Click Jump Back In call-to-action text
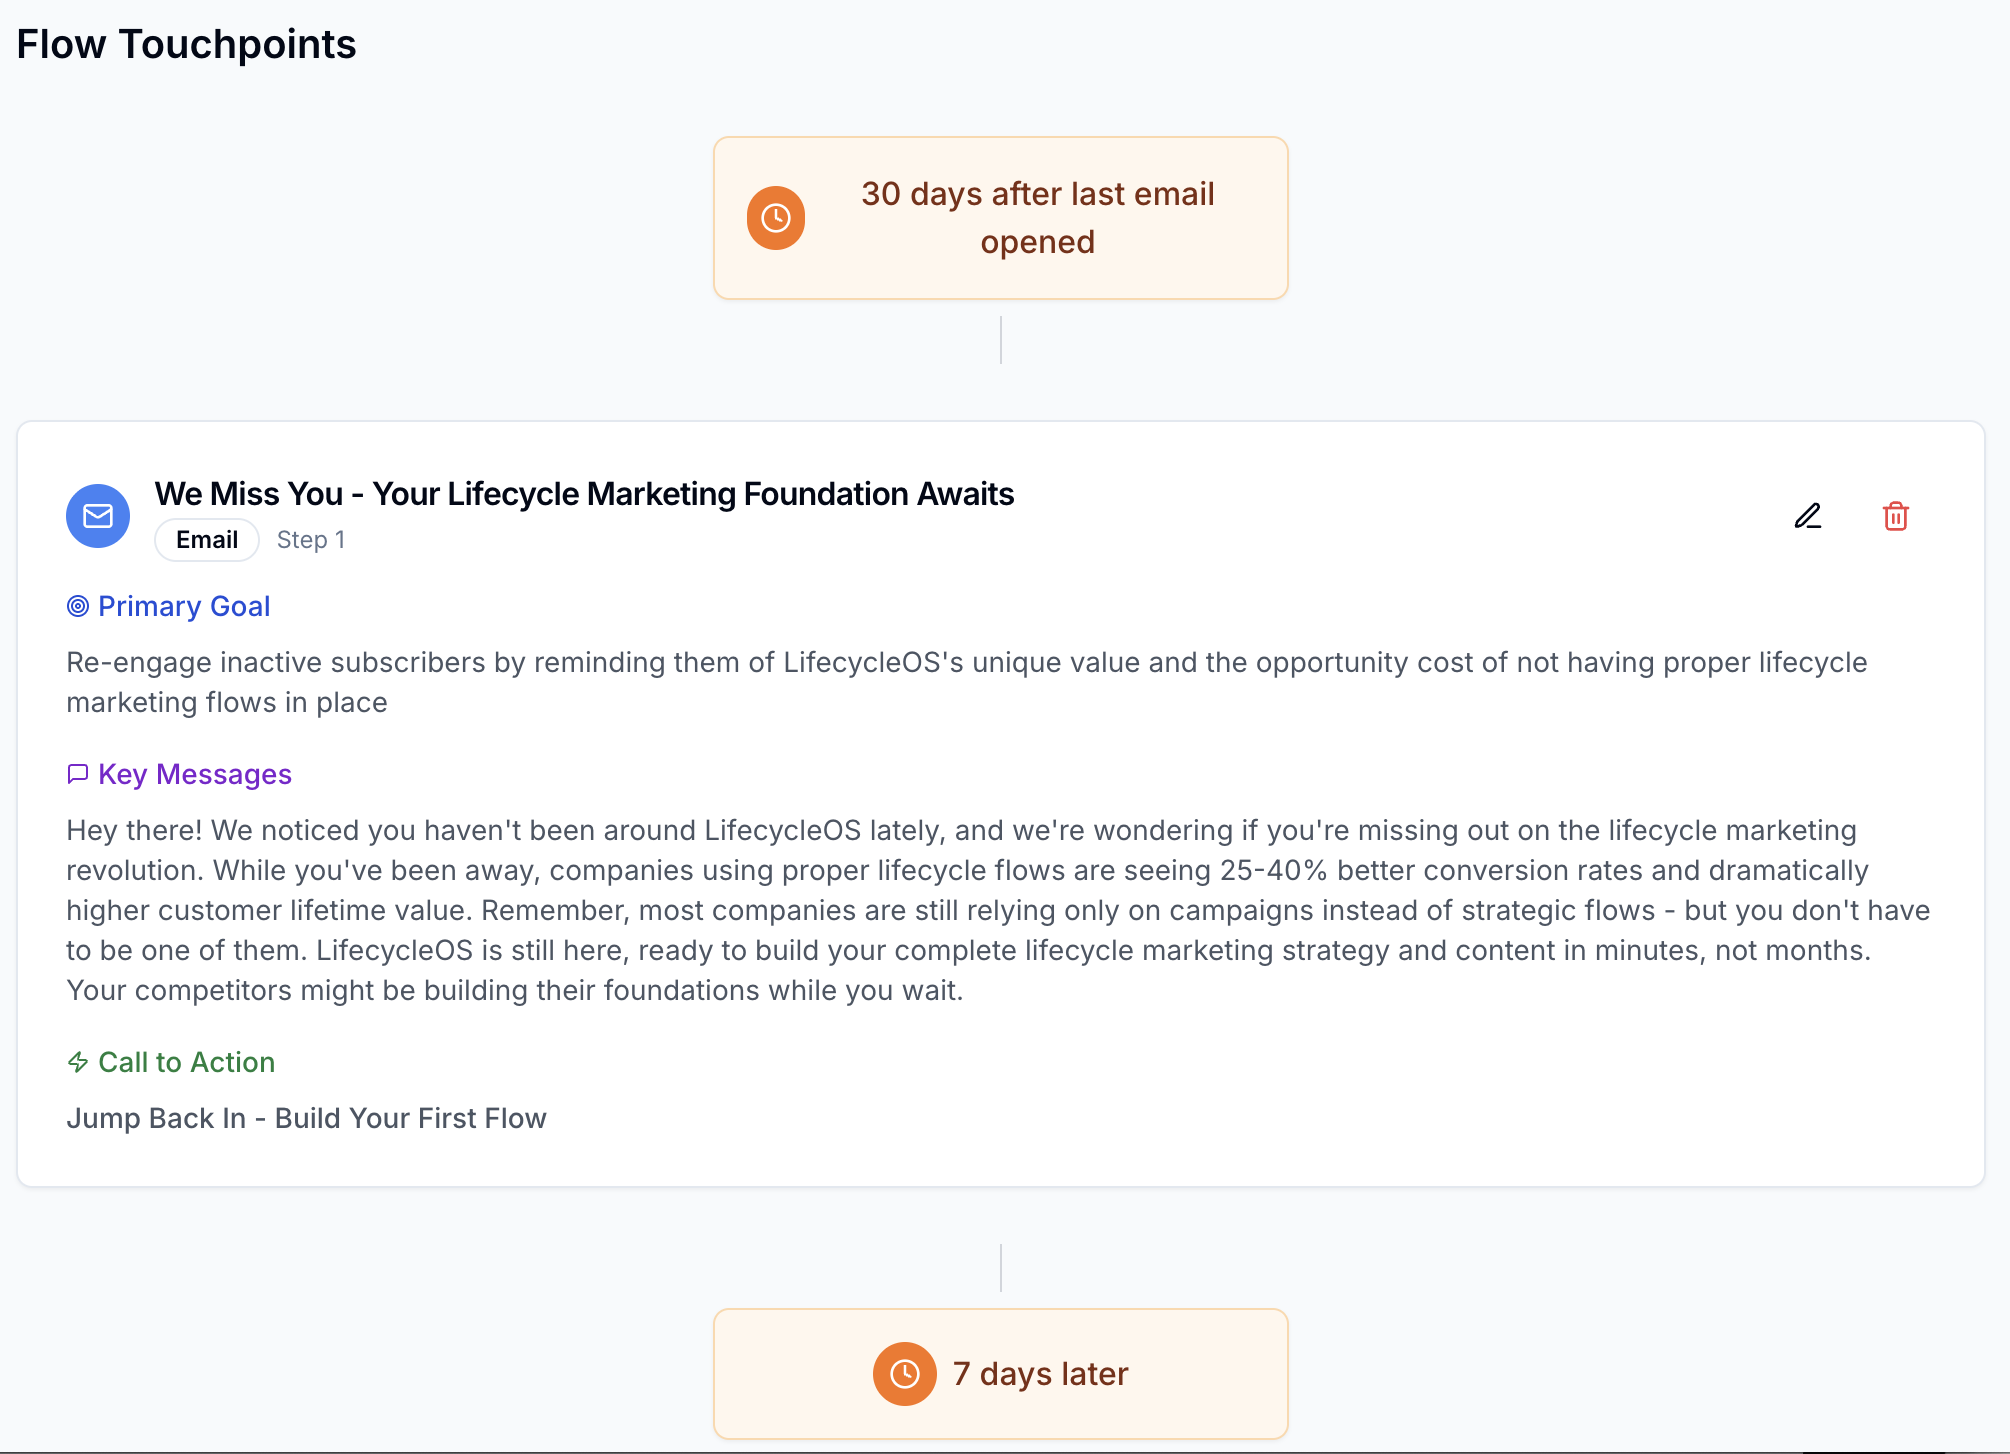This screenshot has height=1454, width=2010. click(x=306, y=1118)
